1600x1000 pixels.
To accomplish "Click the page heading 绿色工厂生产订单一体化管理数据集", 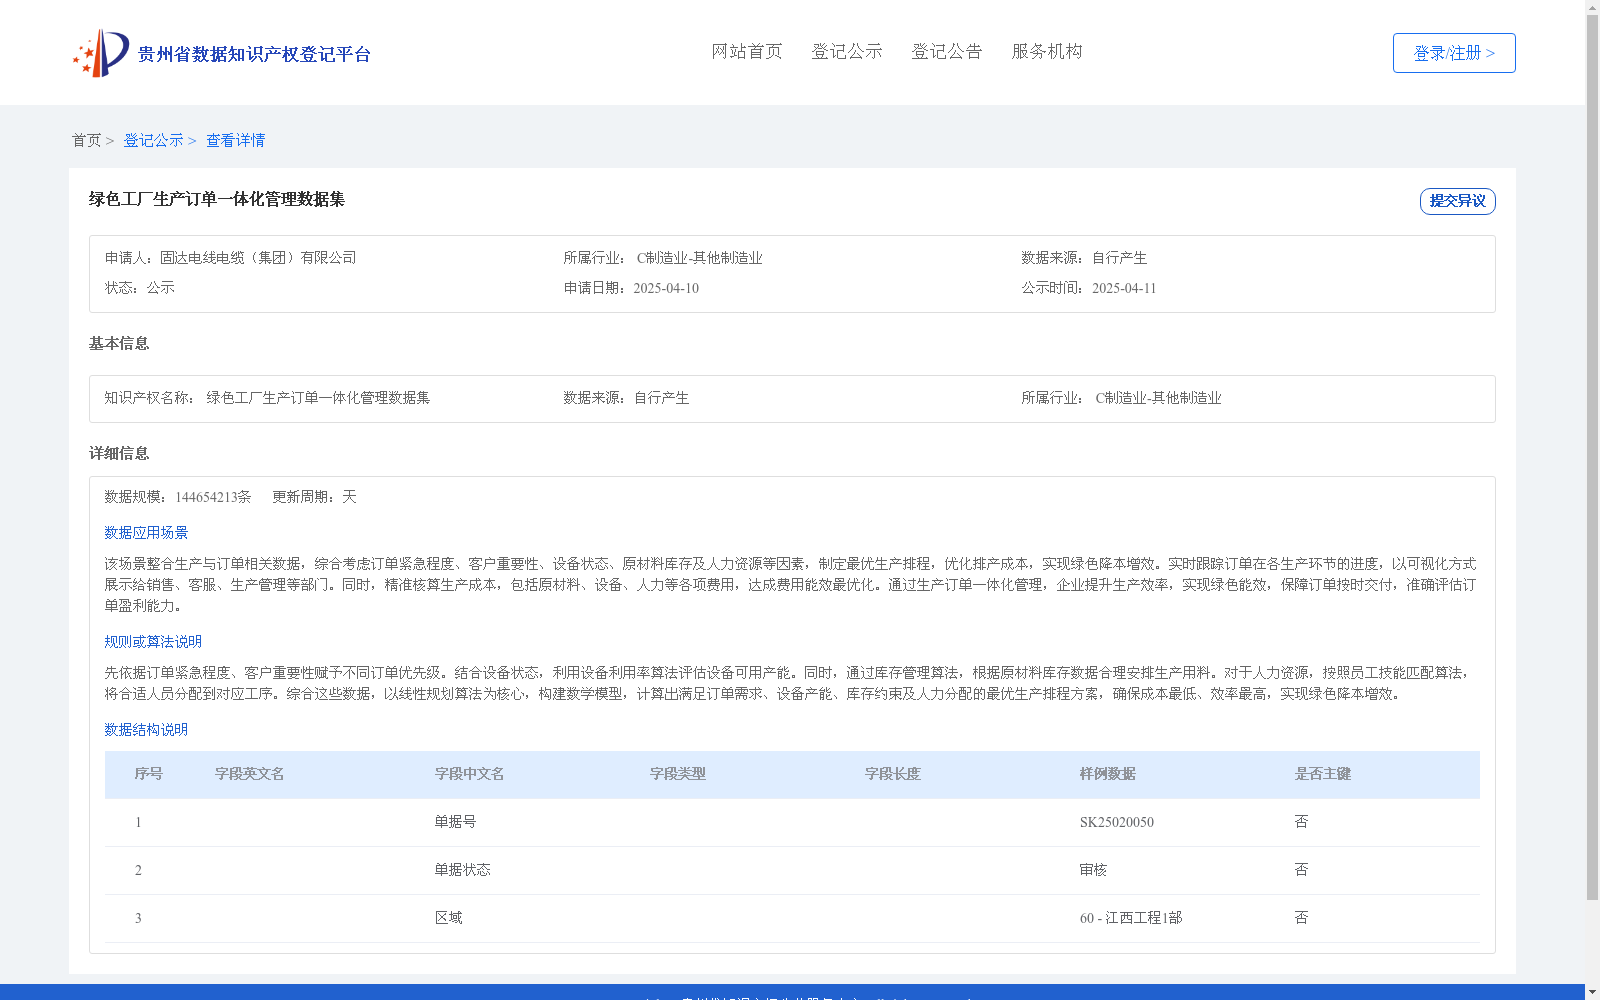I will click(x=217, y=199).
